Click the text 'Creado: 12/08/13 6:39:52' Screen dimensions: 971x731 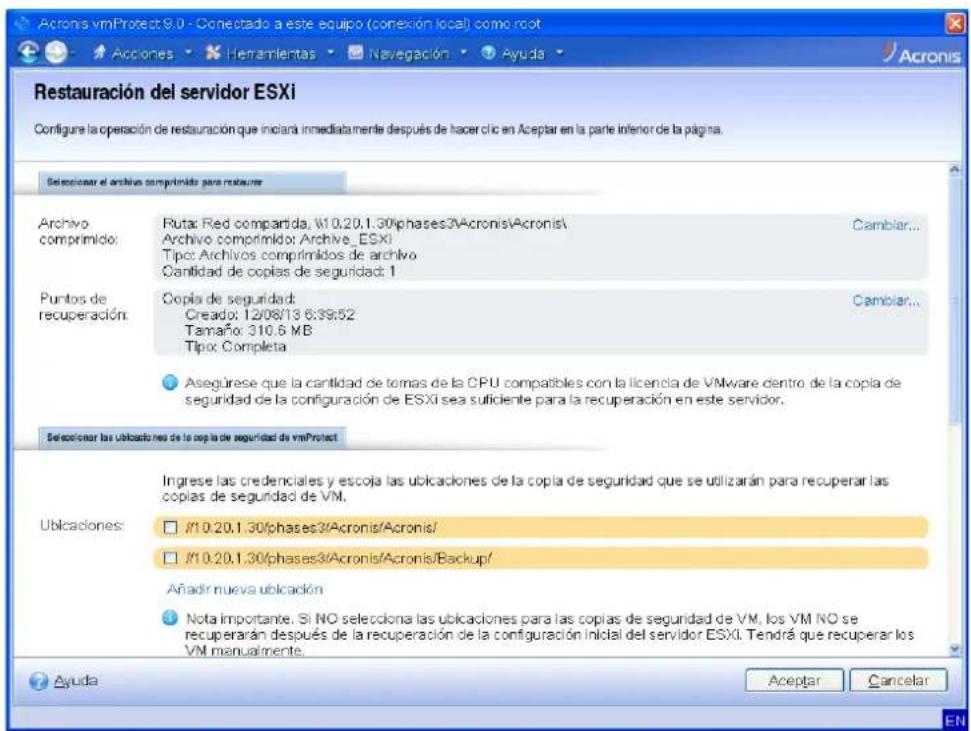pyautogui.click(x=270, y=315)
